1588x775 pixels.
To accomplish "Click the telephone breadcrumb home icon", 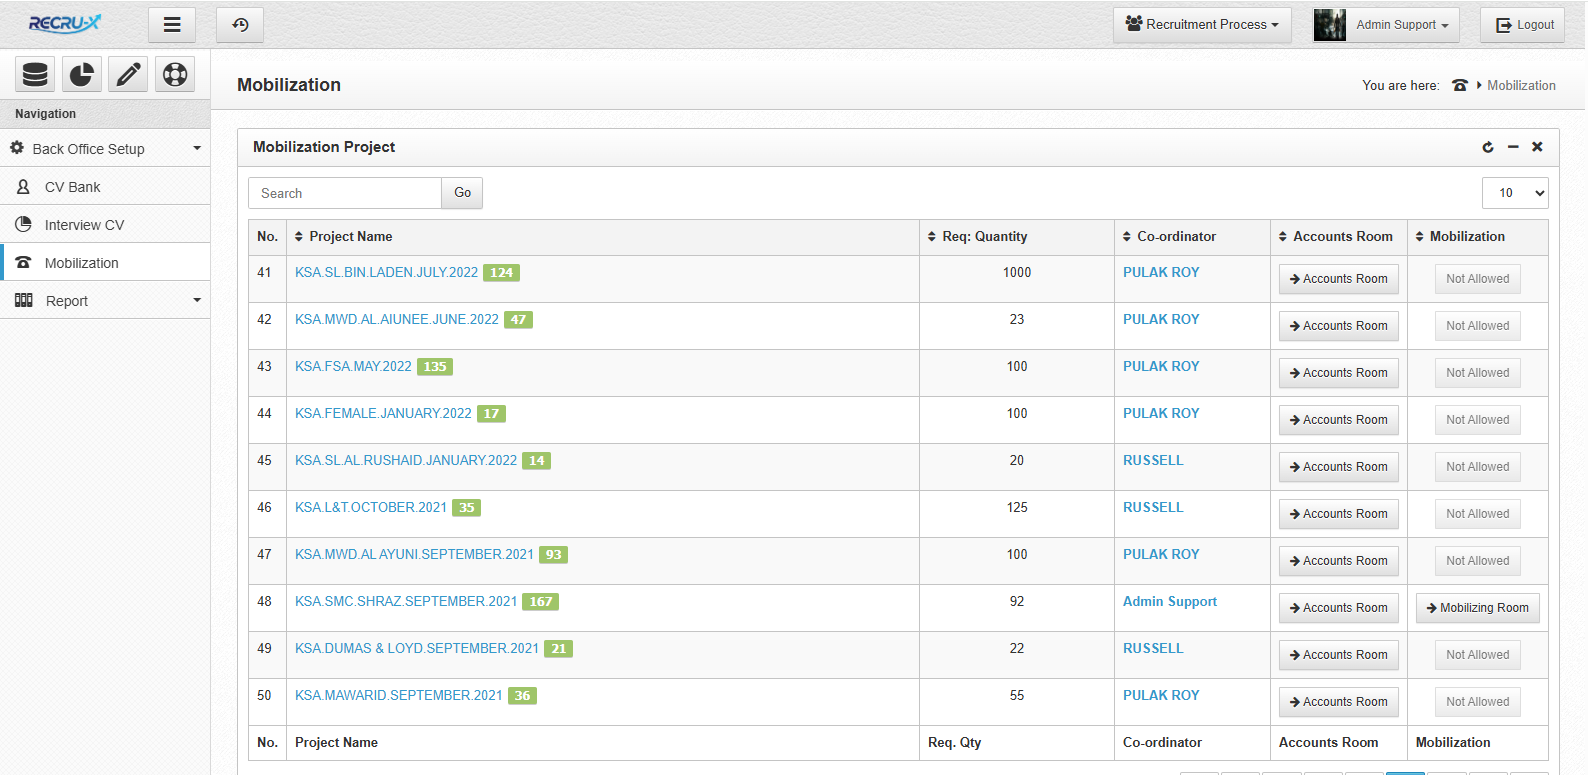I will coord(1460,86).
